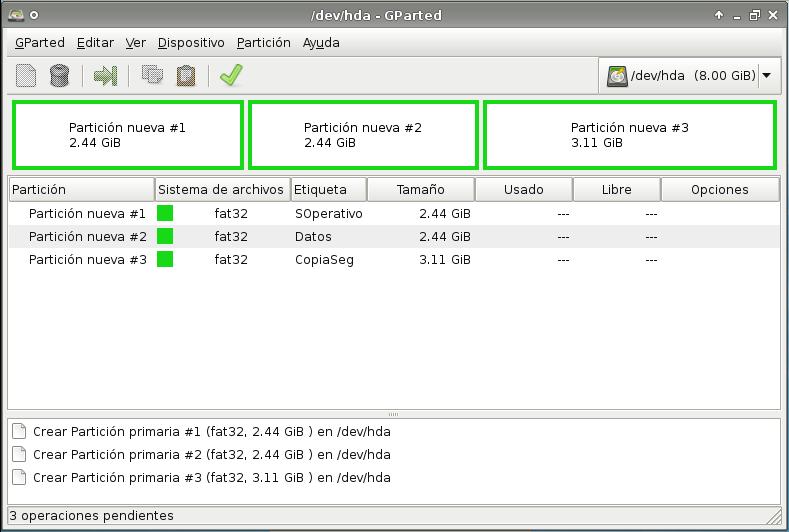Open the Partición menu
The image size is (789, 532).
264,43
